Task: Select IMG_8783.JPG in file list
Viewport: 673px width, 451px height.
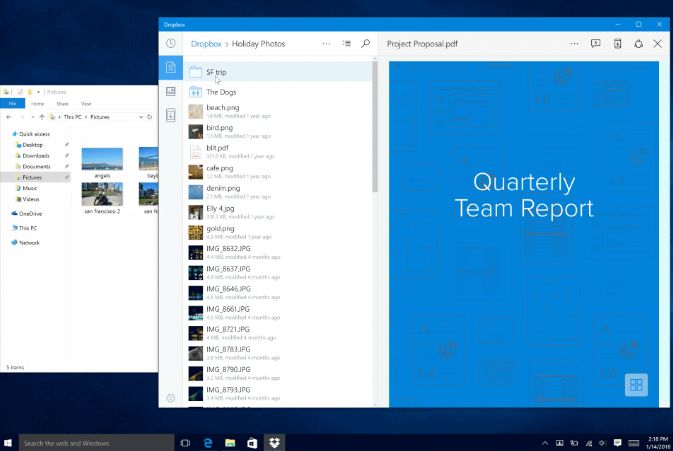Action: 278,353
